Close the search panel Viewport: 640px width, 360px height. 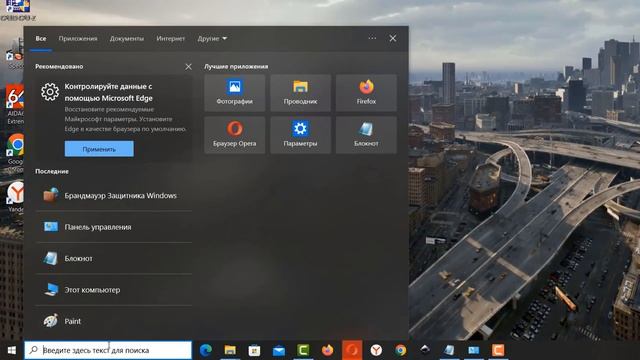coord(393,38)
